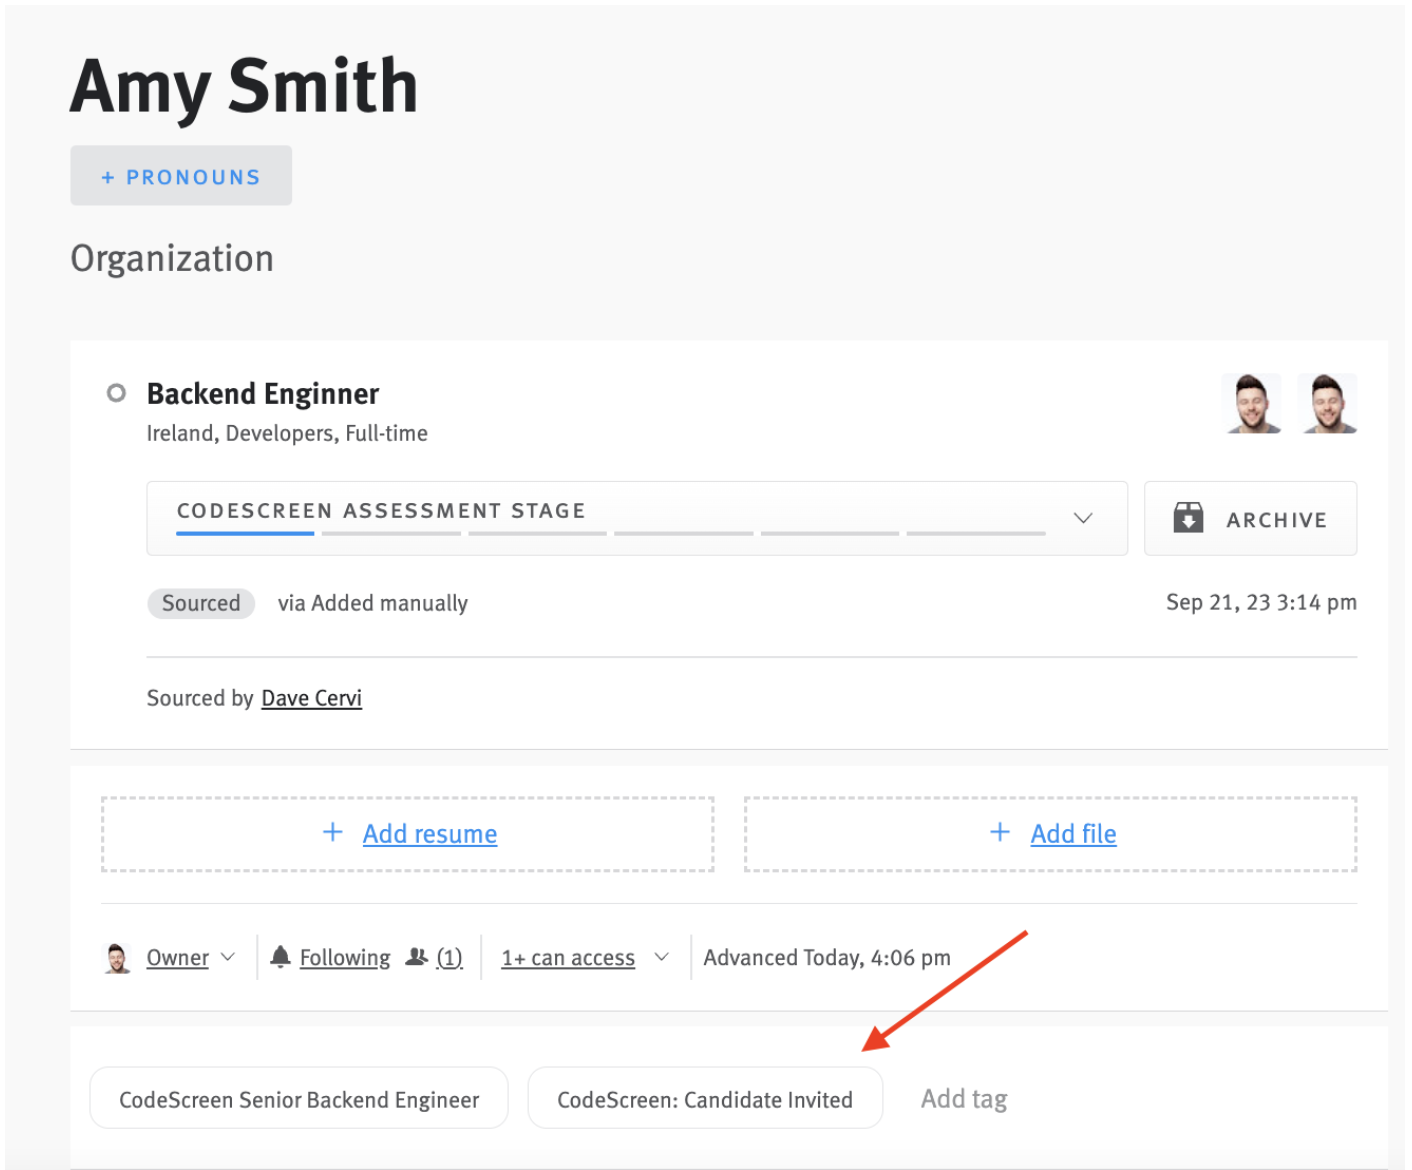Screen dimensions: 1412x1170
Task: Open the second candidate avatar thumbnail
Action: click(1327, 403)
